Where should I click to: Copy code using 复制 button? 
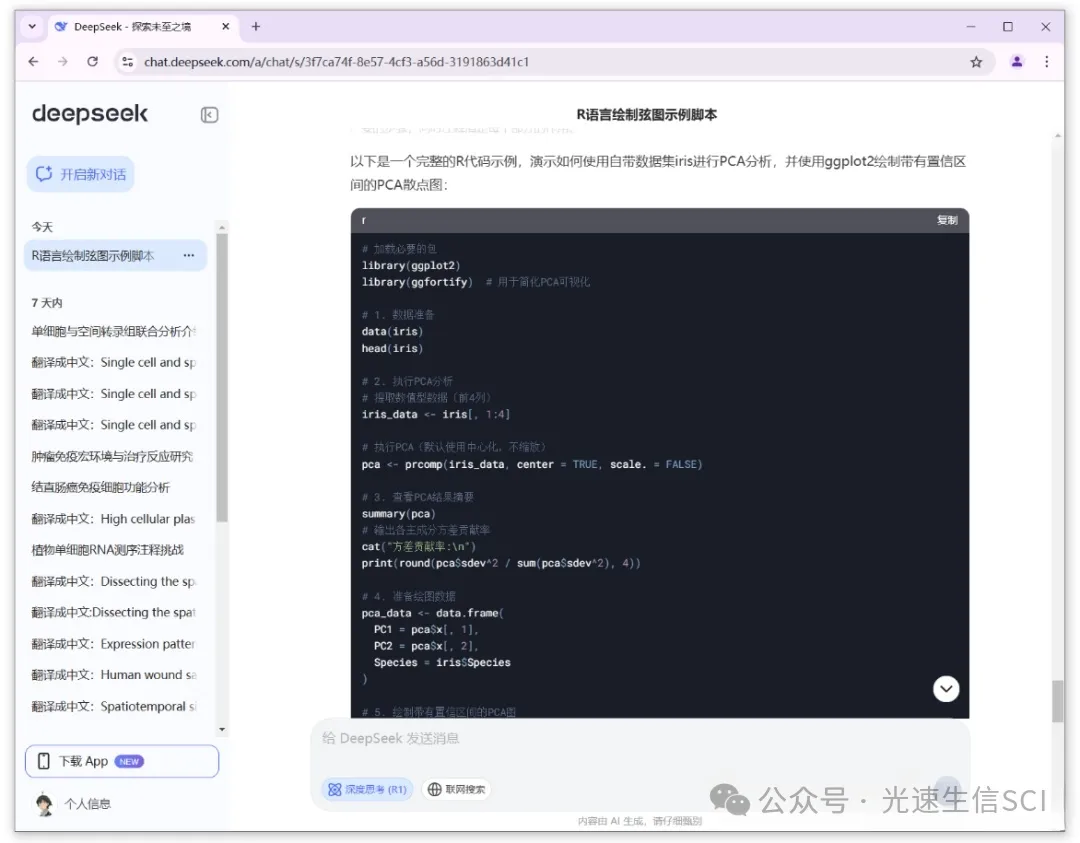946,220
